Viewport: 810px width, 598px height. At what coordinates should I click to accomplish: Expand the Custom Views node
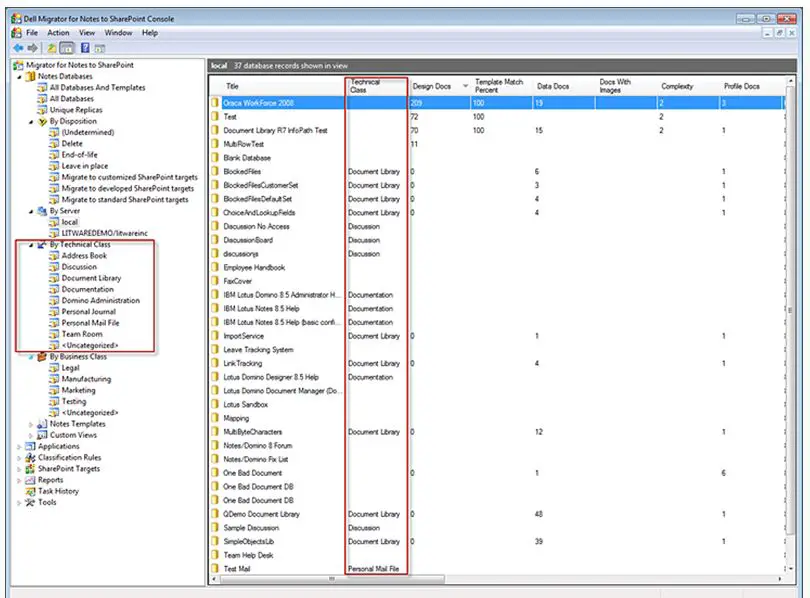32,436
